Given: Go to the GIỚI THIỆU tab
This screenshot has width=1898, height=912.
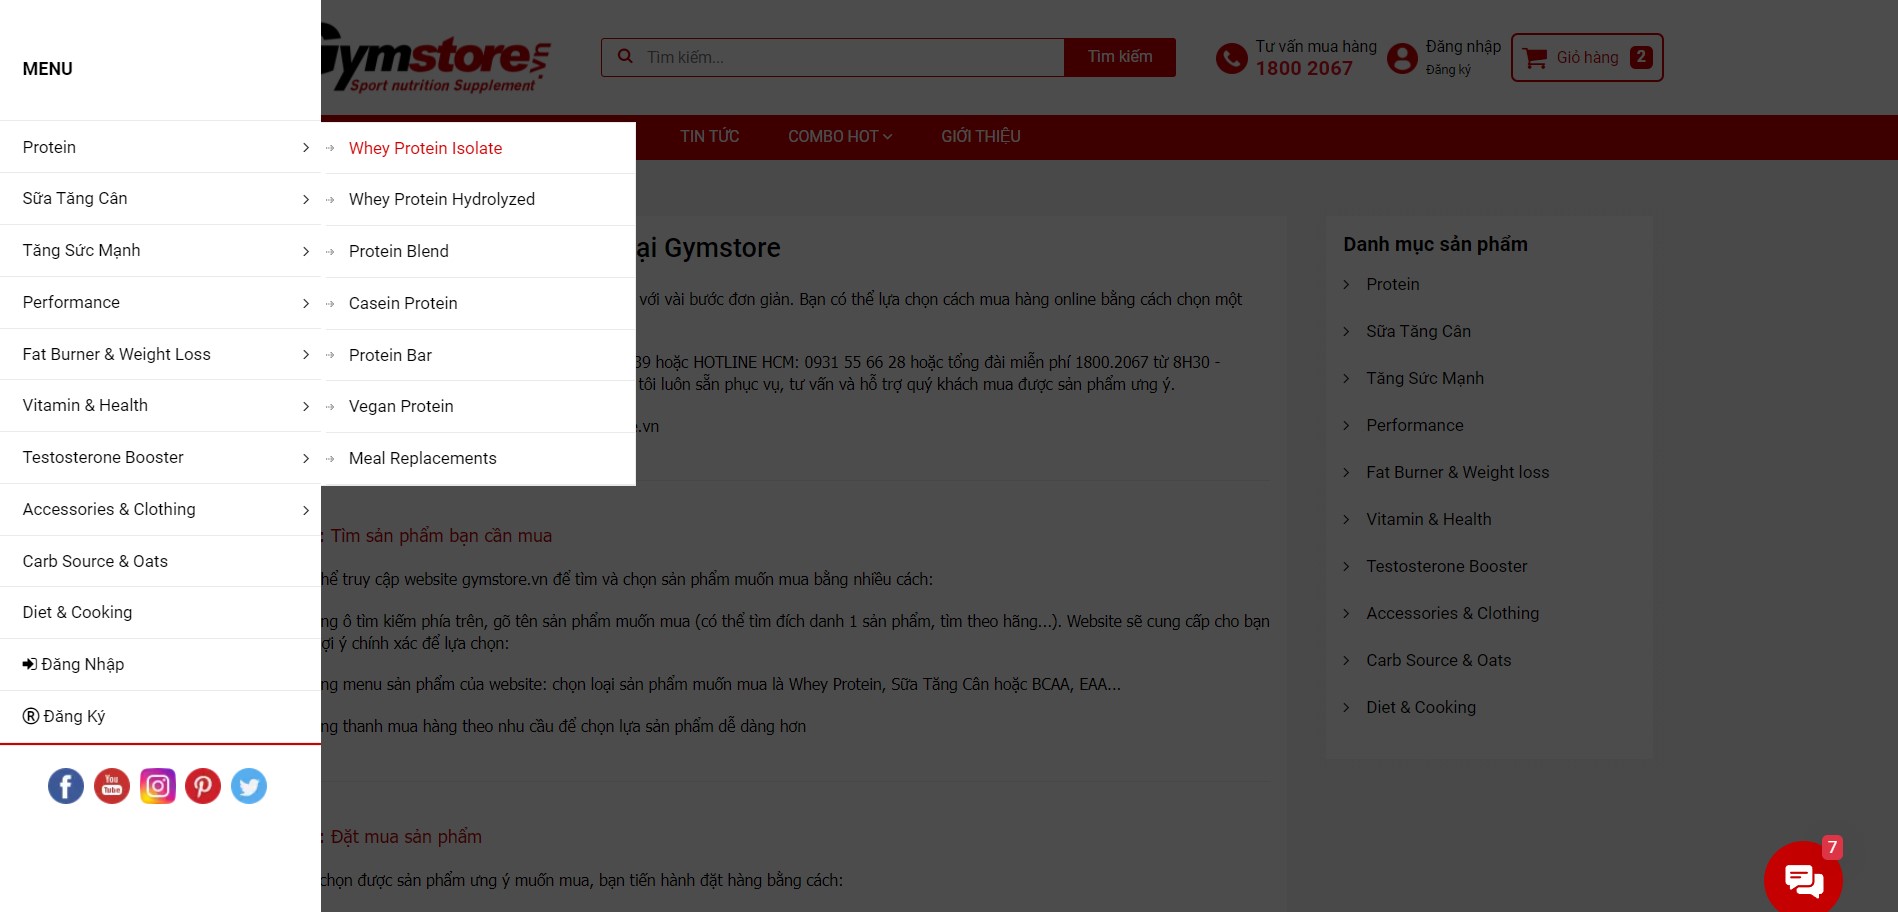Looking at the screenshot, I should pos(981,137).
